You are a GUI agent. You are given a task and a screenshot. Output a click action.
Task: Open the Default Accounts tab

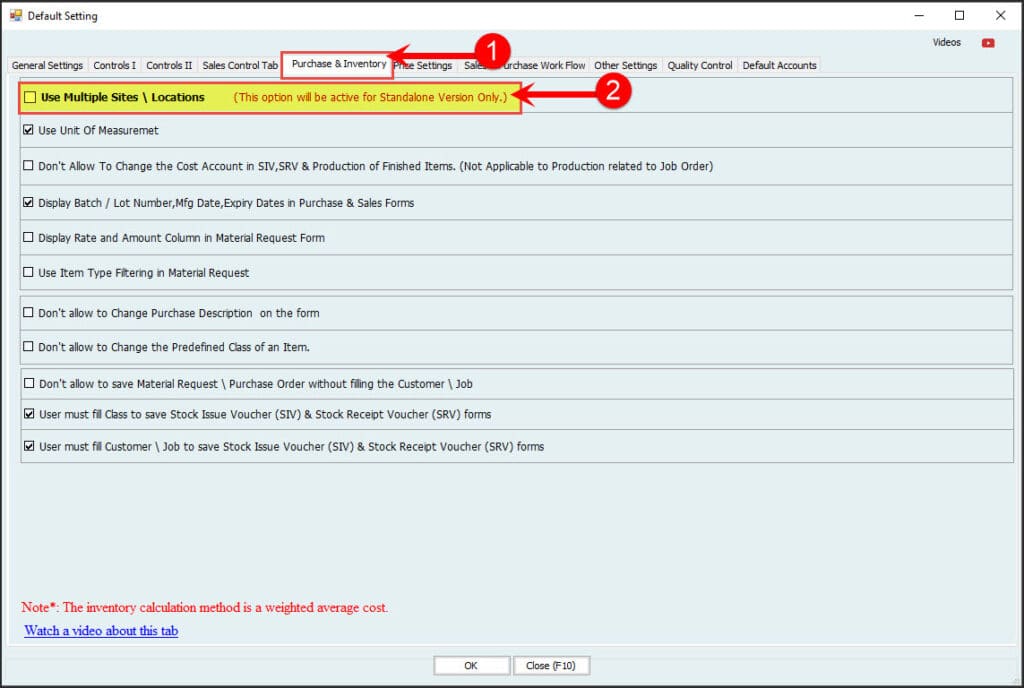tap(779, 66)
